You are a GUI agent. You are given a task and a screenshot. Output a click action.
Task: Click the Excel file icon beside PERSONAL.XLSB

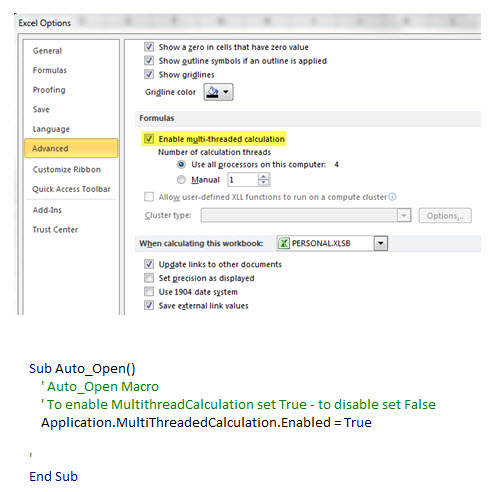(284, 243)
